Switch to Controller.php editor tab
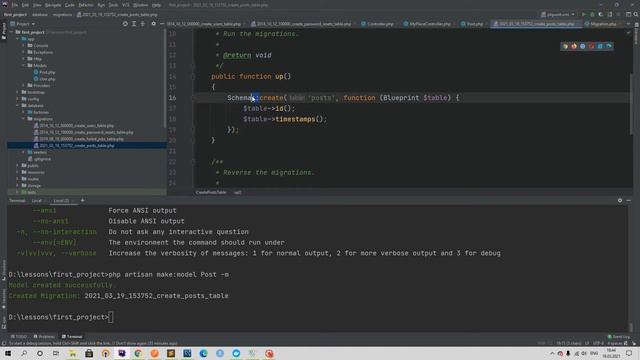 [377, 24]
